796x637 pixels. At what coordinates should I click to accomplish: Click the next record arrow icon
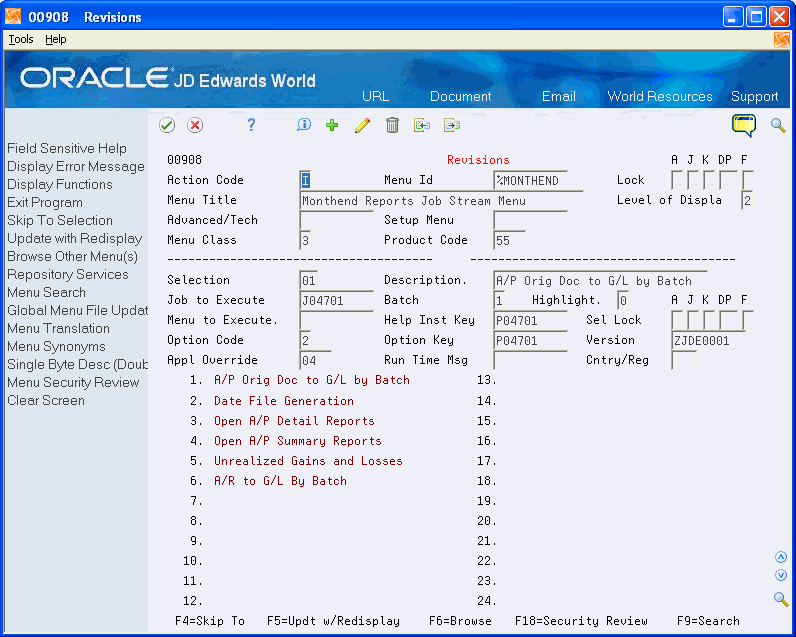[452, 125]
